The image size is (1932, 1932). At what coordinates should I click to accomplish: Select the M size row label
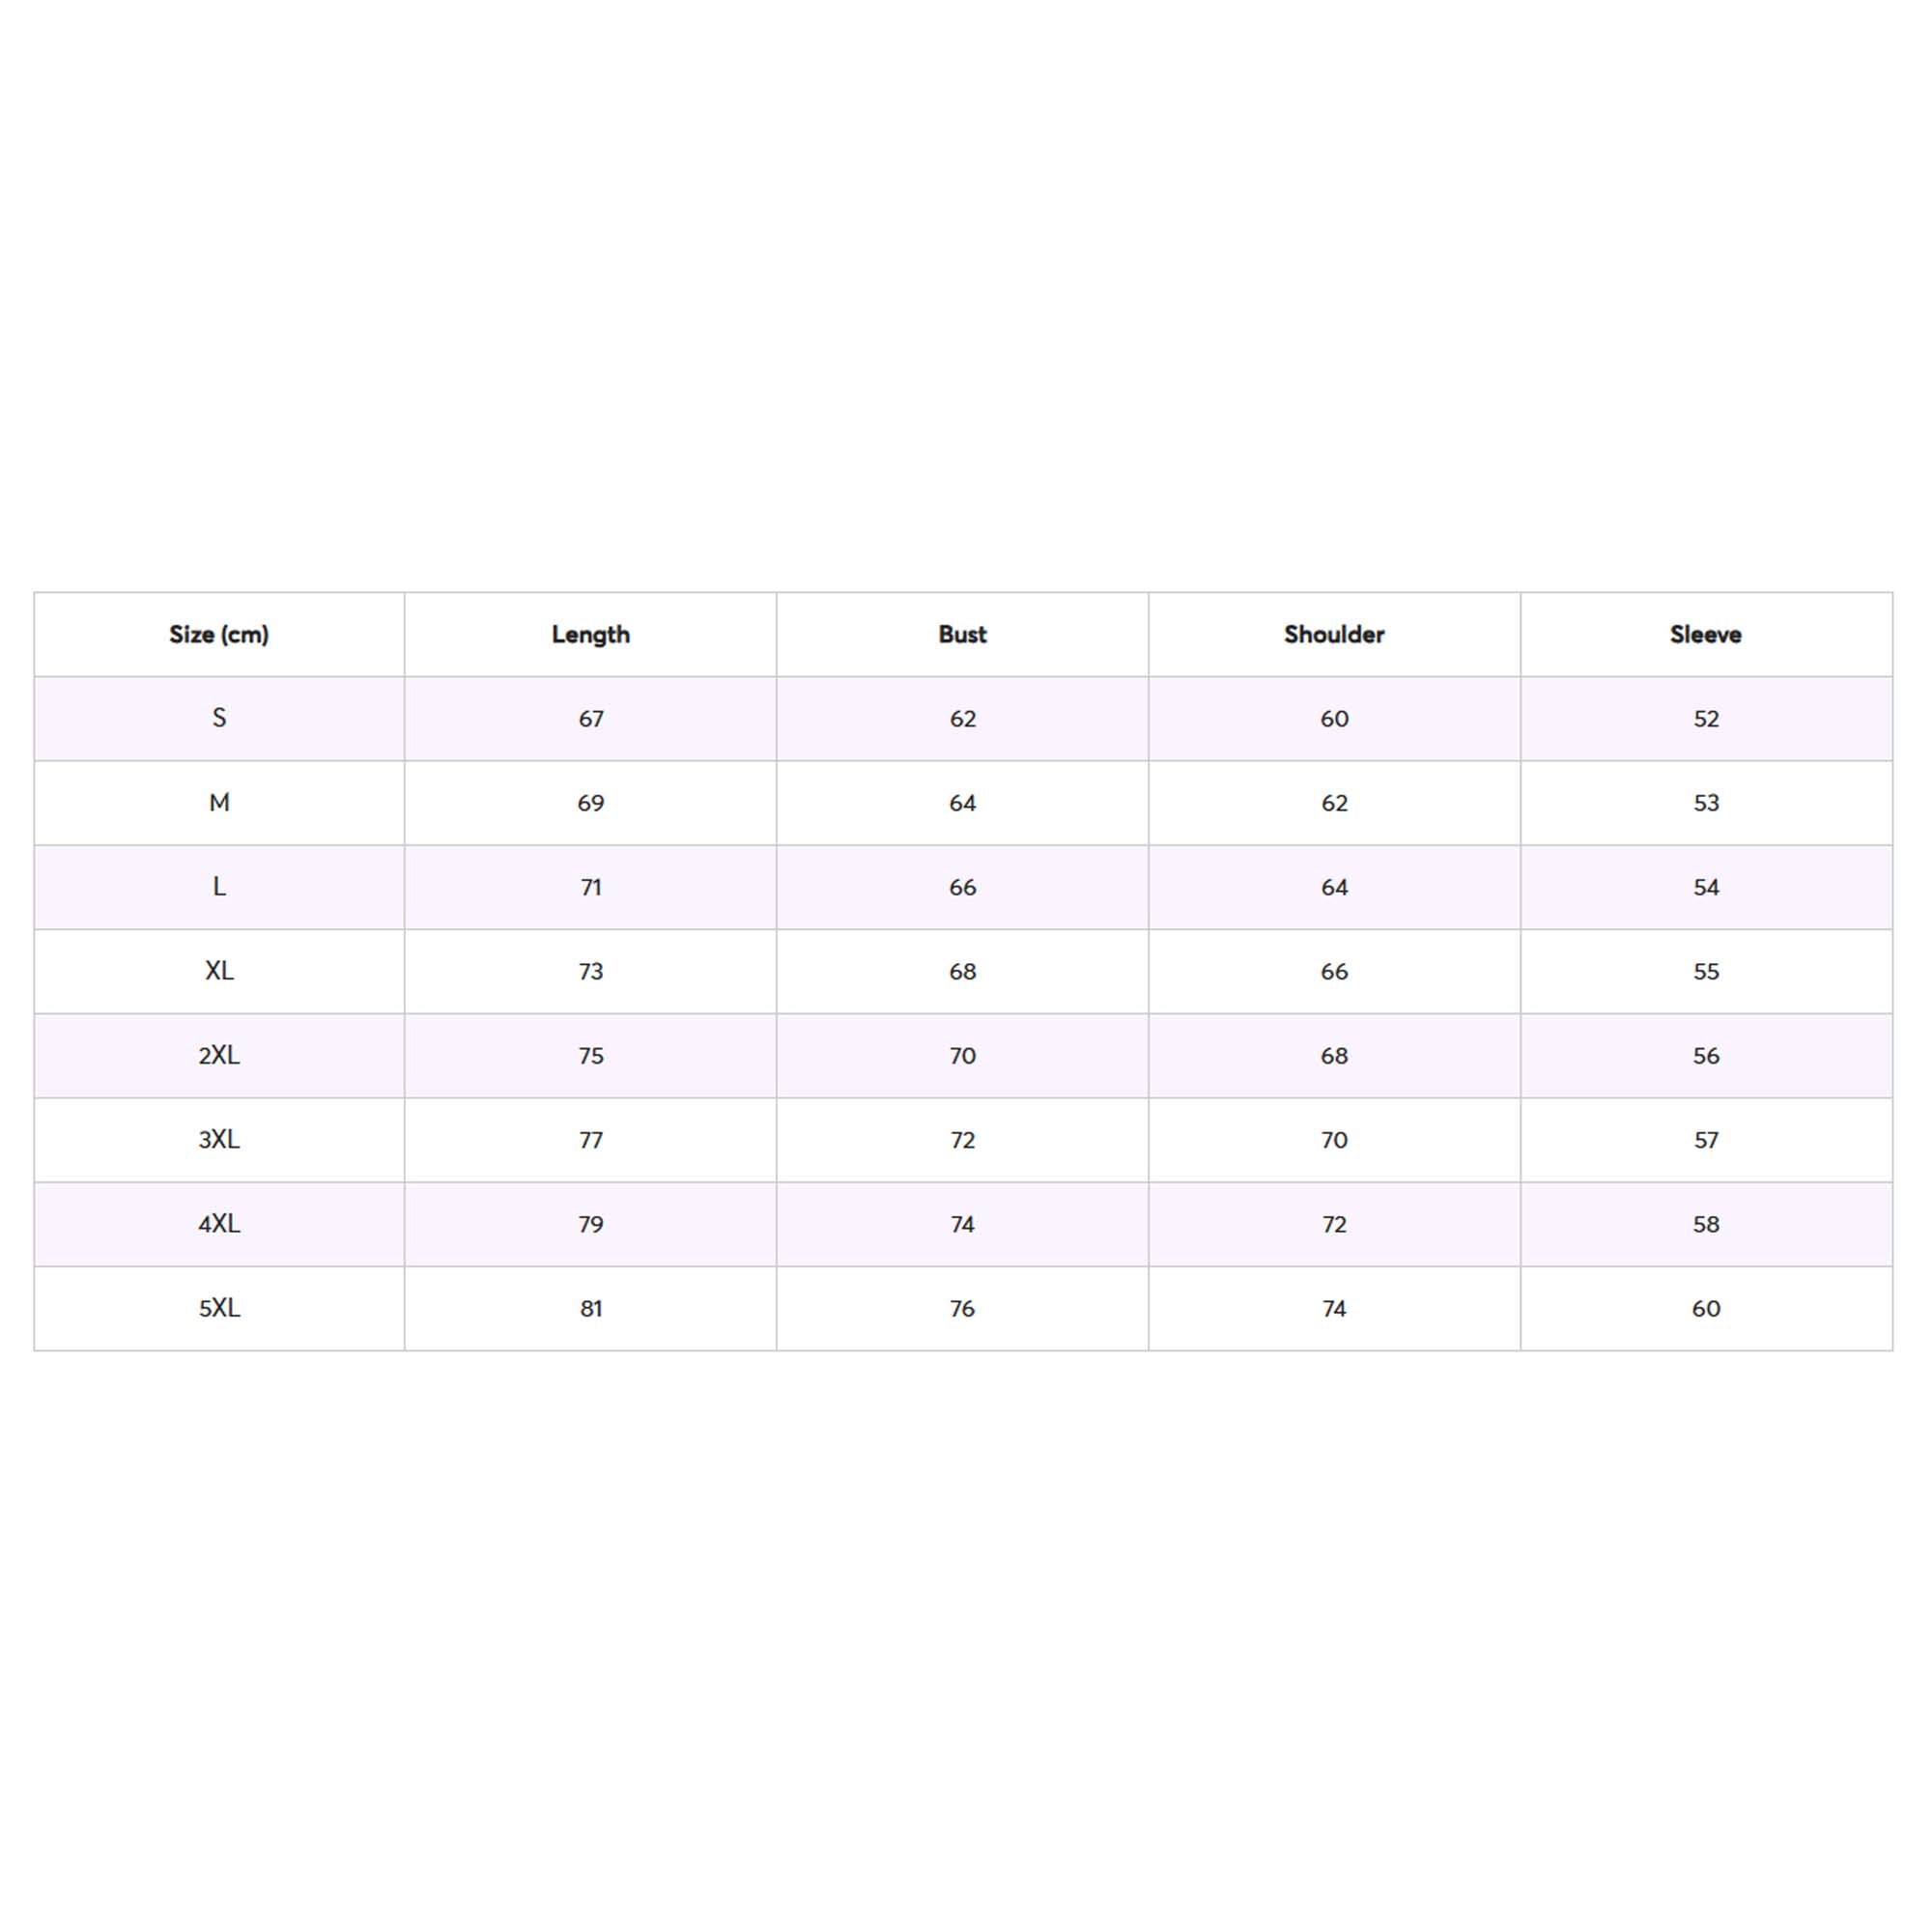click(x=219, y=802)
